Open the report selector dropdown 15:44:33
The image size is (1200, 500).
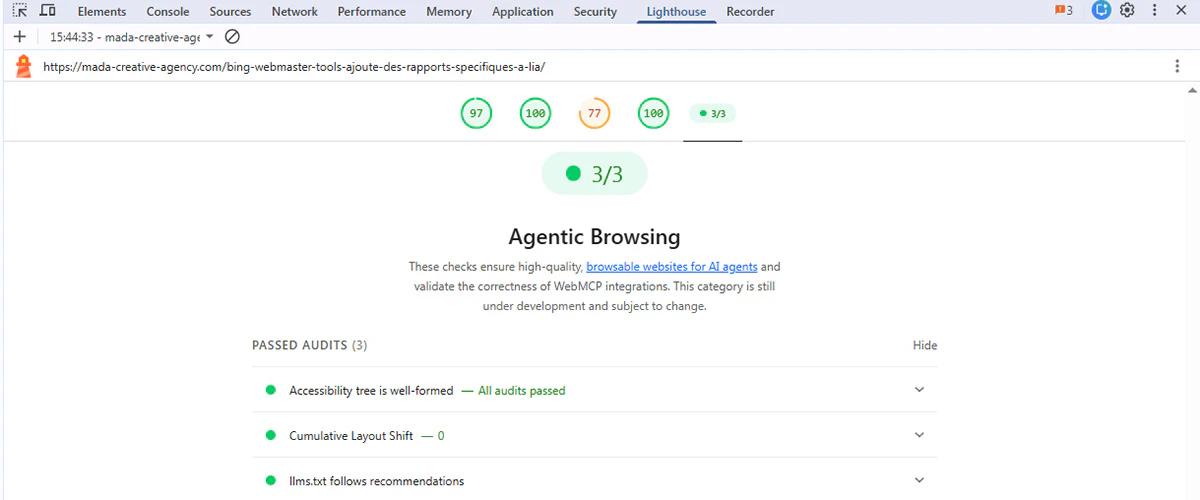[x=131, y=37]
